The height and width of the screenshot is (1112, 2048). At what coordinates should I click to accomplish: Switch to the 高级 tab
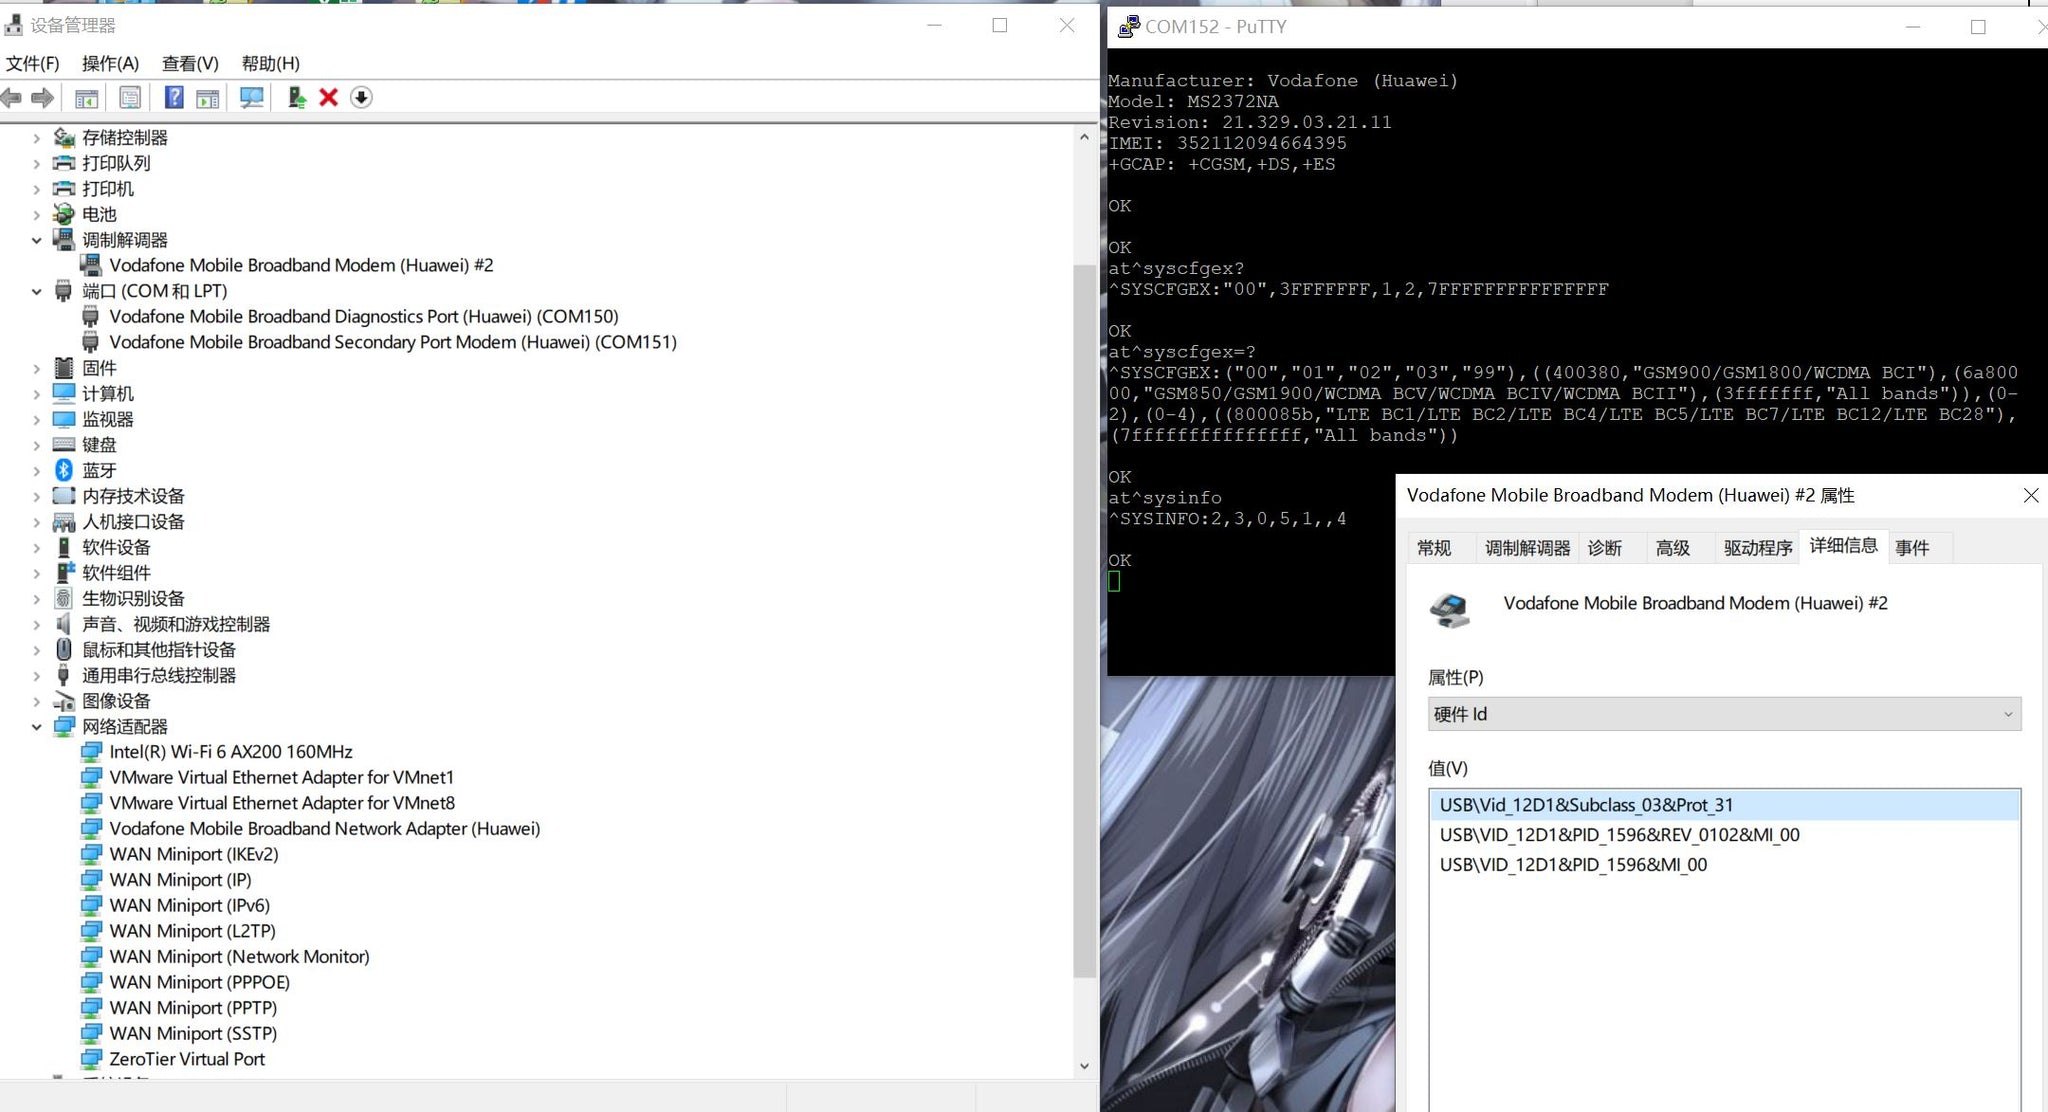(1673, 548)
